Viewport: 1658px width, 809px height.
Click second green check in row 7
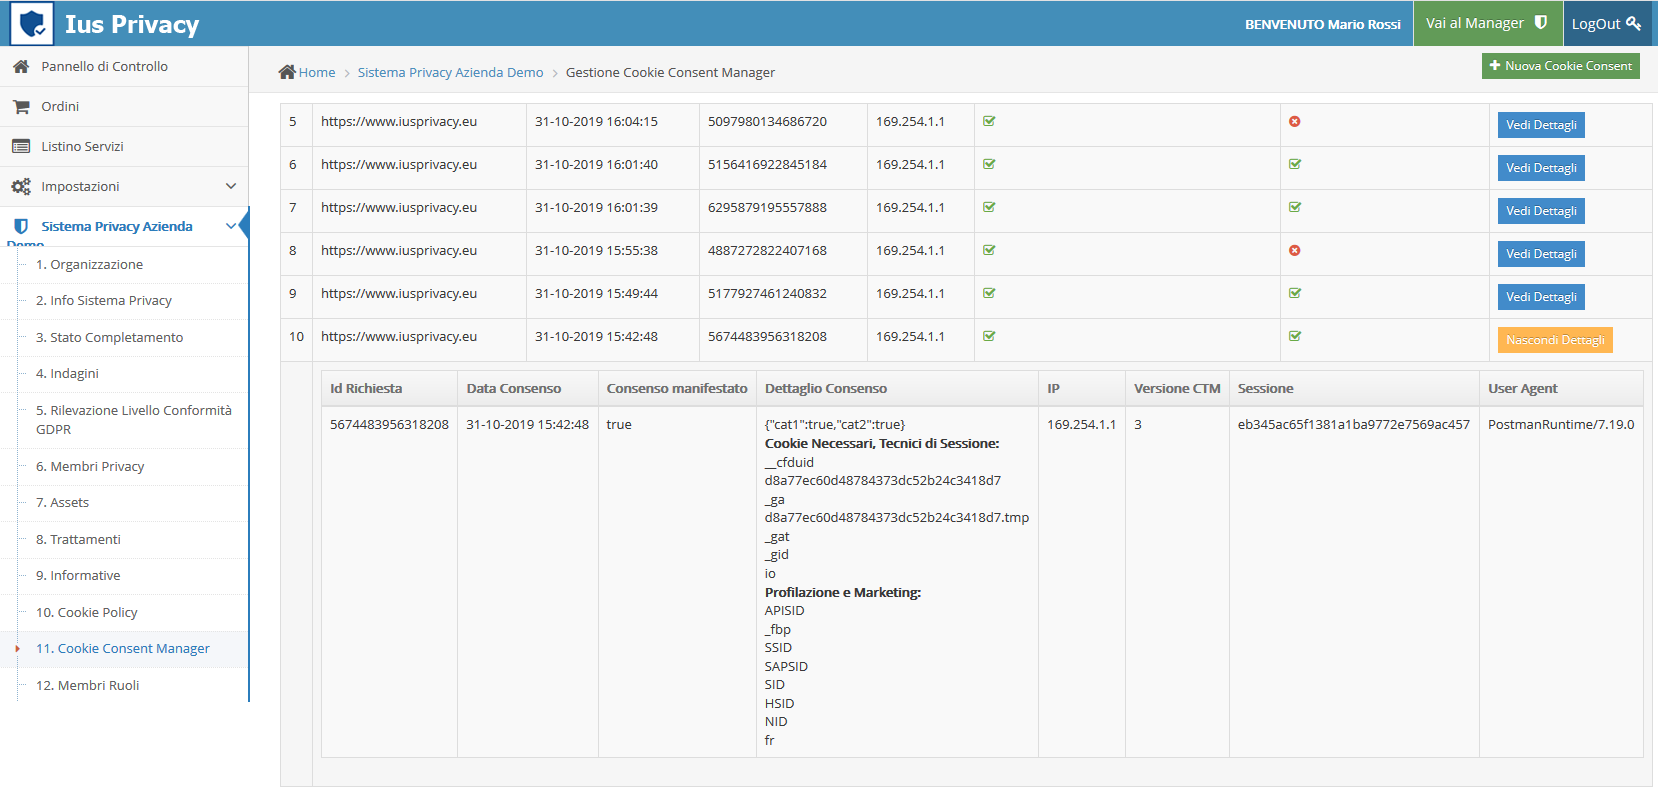pos(1295,207)
